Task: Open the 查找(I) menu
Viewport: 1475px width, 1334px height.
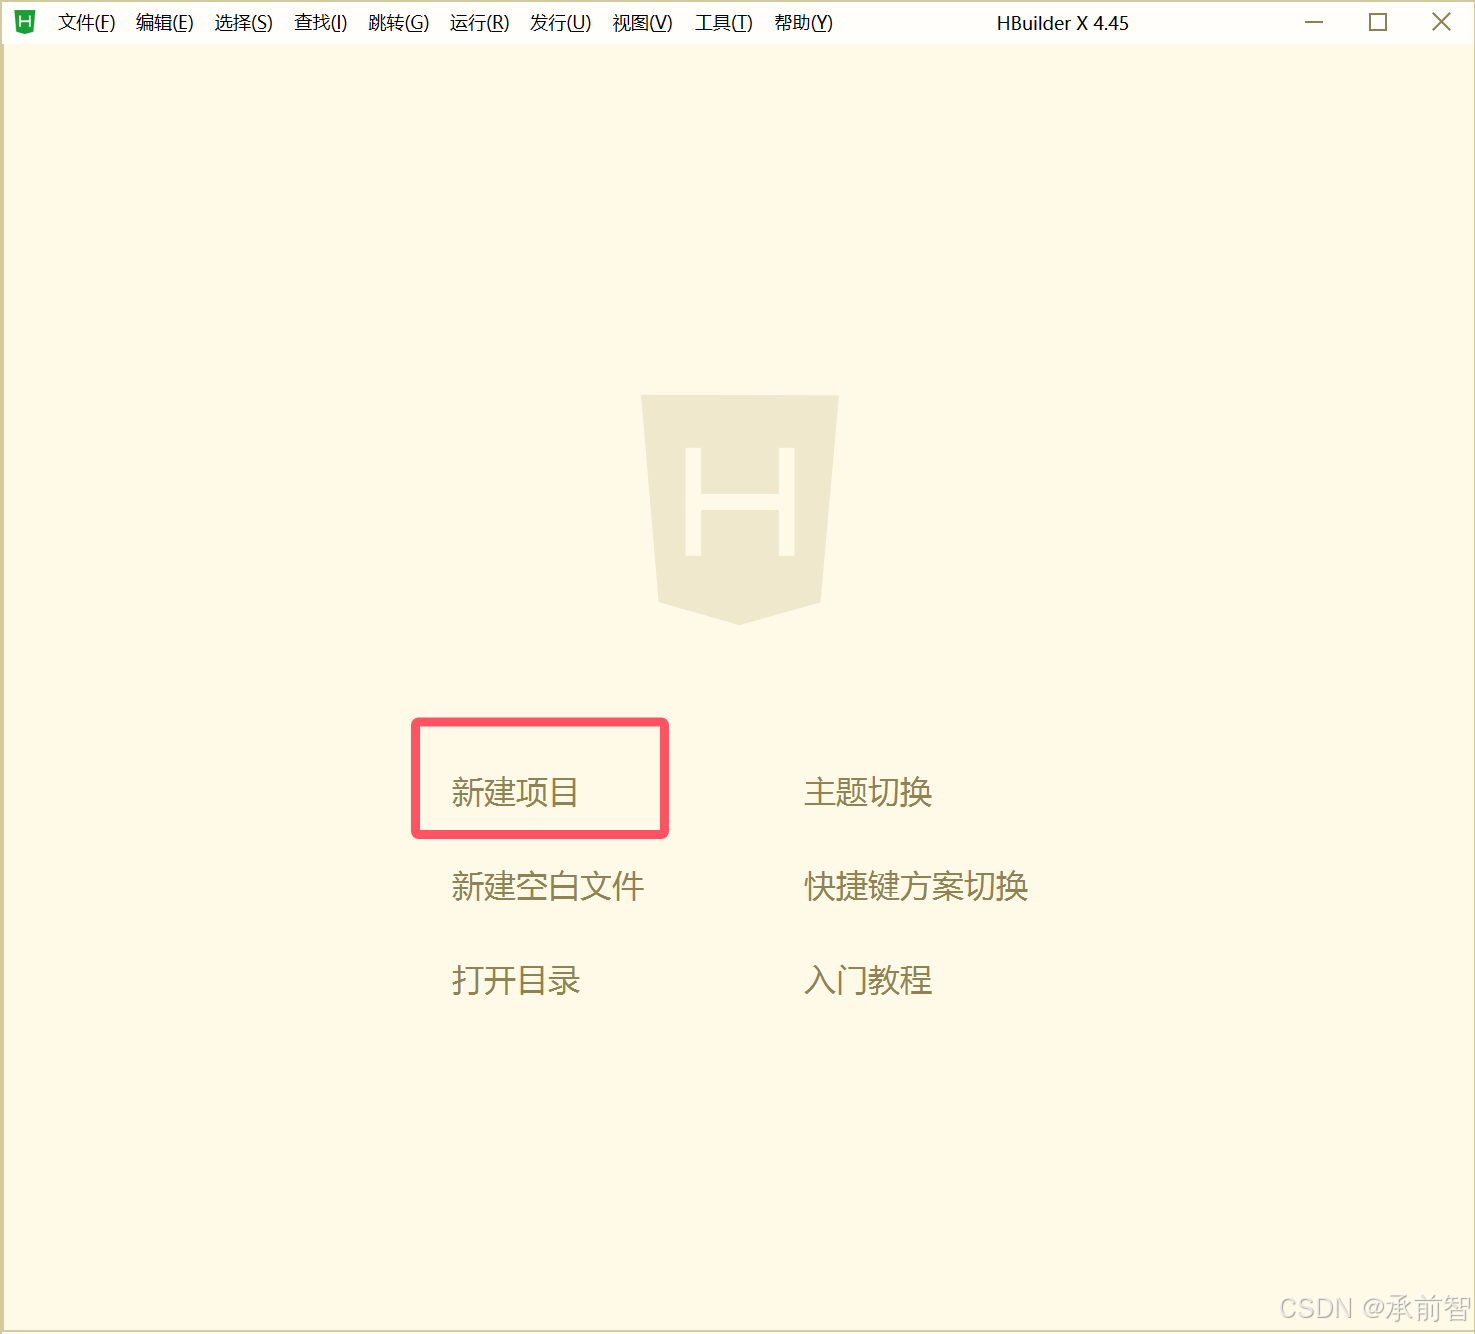Action: pyautogui.click(x=320, y=23)
